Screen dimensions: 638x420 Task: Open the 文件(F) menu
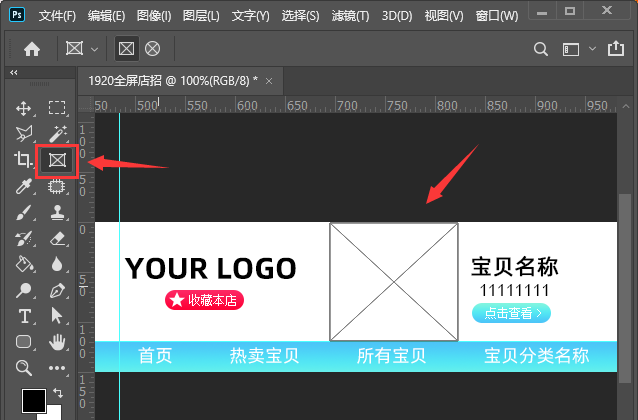[57, 16]
